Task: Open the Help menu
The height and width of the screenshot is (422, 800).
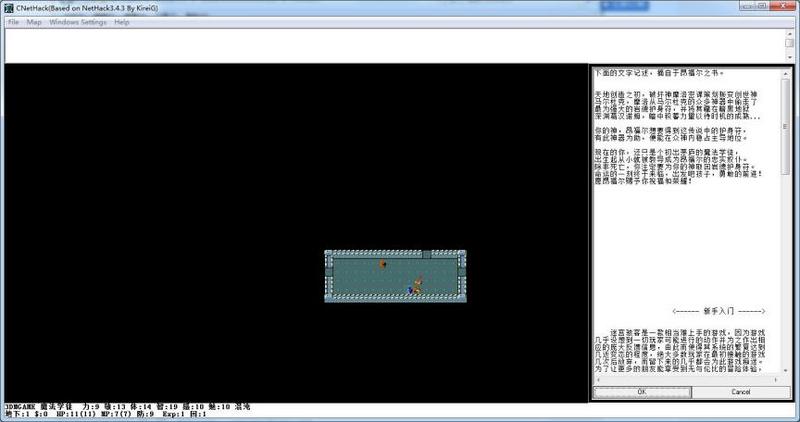Action: click(121, 22)
